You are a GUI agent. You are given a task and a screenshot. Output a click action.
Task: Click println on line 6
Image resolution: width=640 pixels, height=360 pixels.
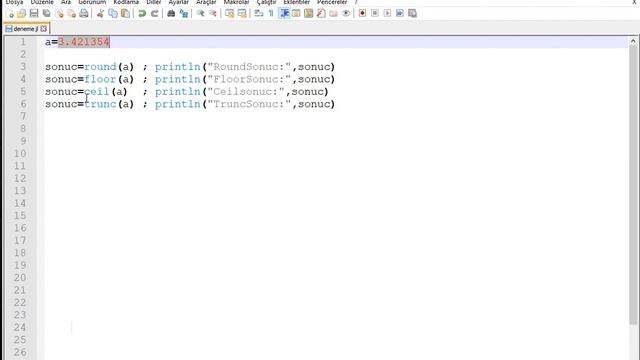click(x=178, y=104)
